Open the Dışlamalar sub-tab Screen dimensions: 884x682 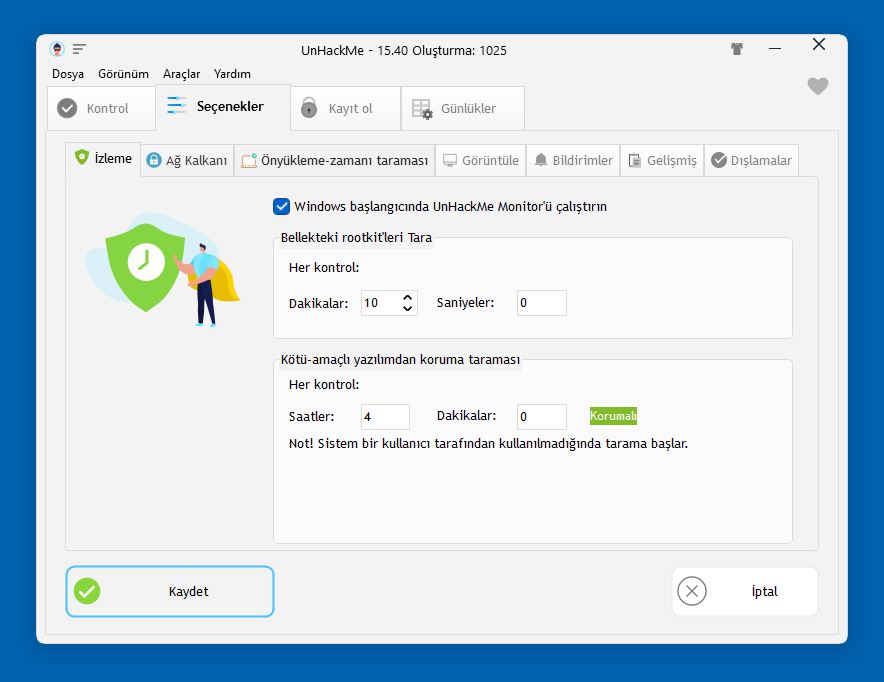[x=752, y=161]
